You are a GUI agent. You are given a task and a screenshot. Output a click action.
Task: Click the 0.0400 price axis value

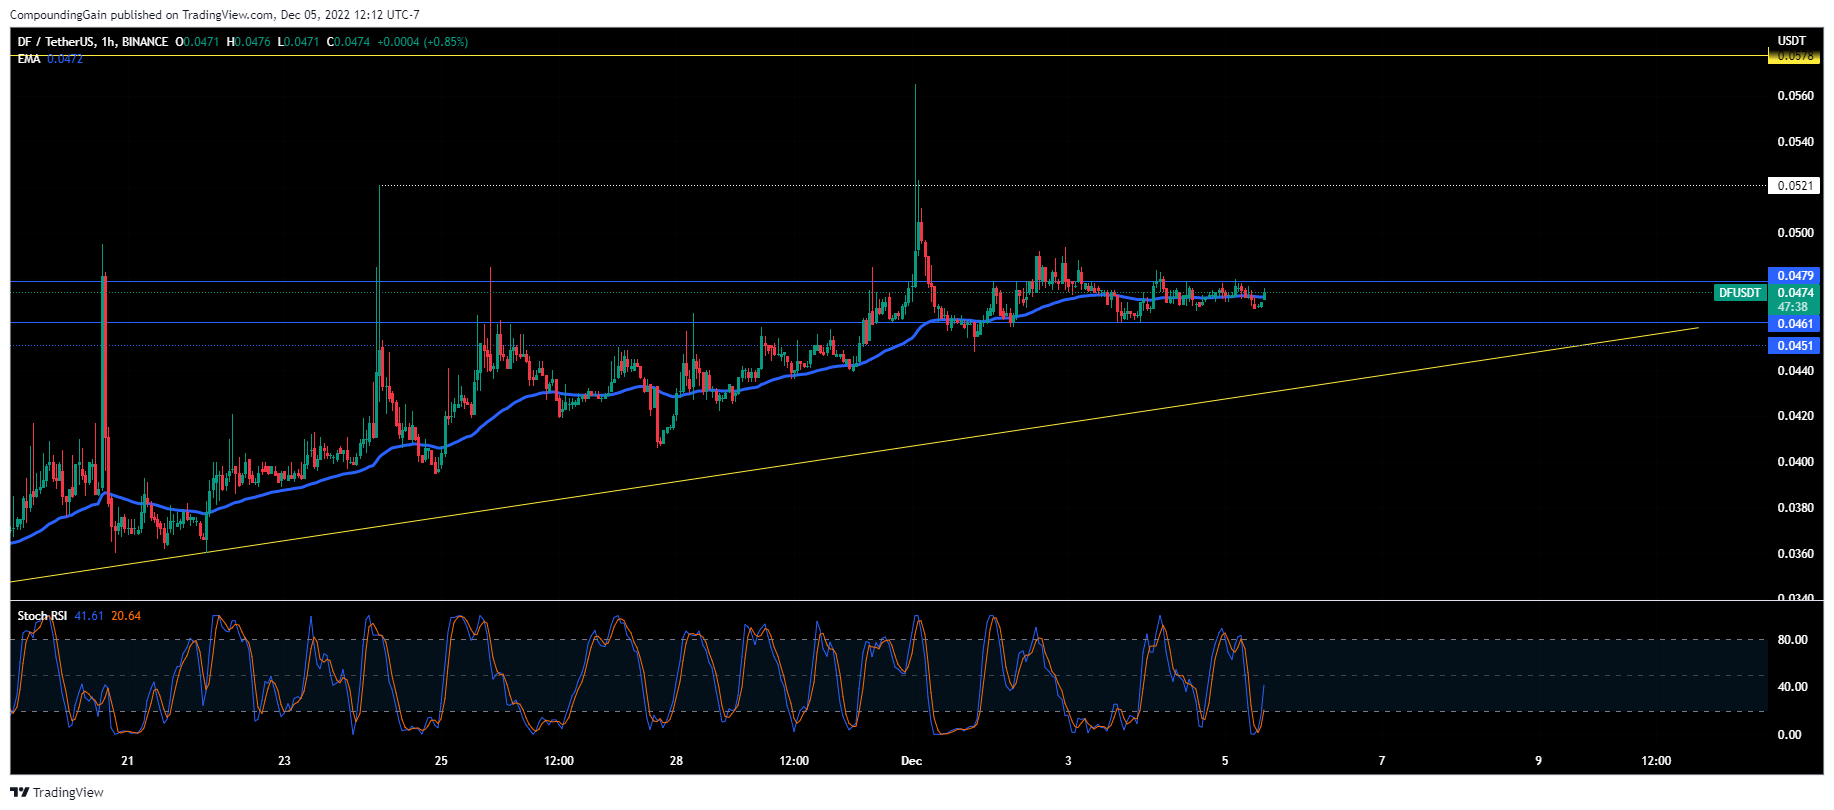pyautogui.click(x=1795, y=462)
